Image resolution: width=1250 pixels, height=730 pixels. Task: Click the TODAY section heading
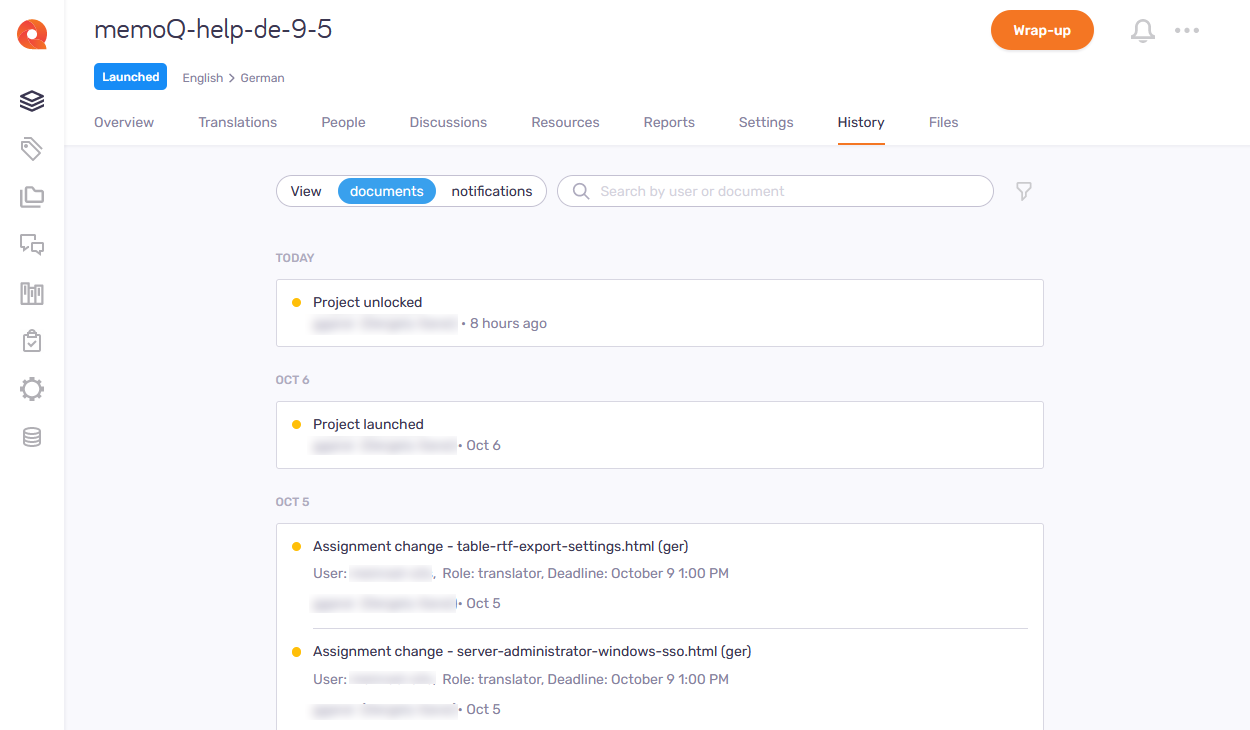pos(295,258)
